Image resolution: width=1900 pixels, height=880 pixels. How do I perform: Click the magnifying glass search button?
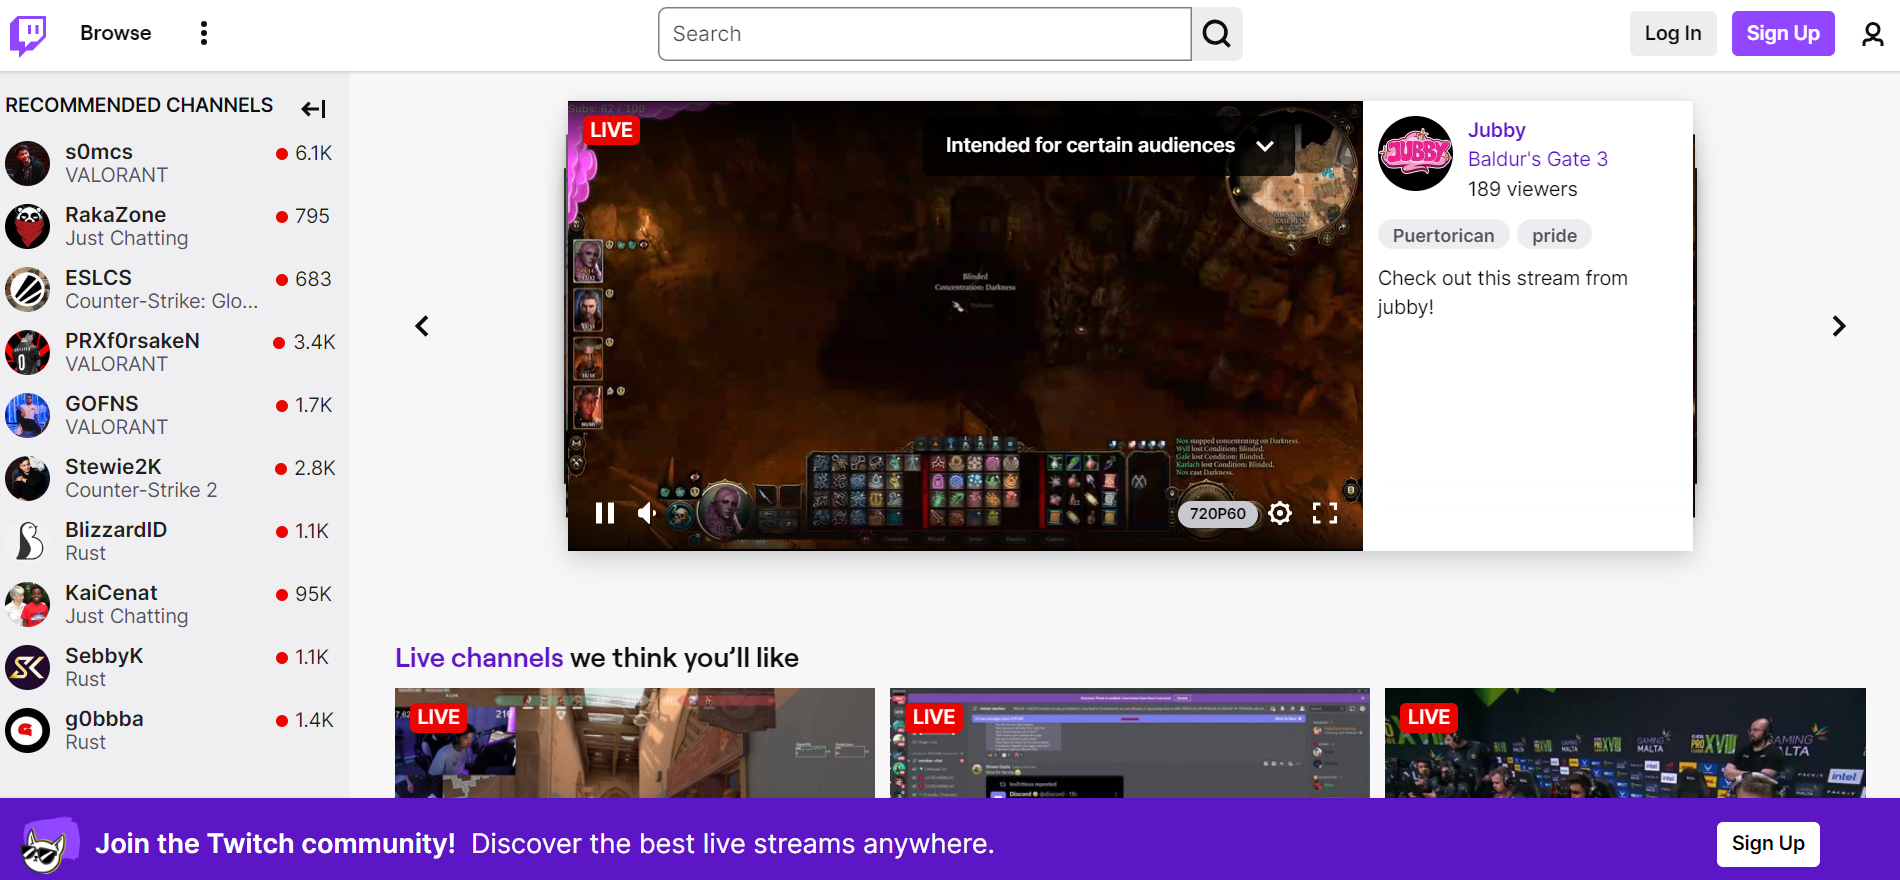[x=1217, y=34]
